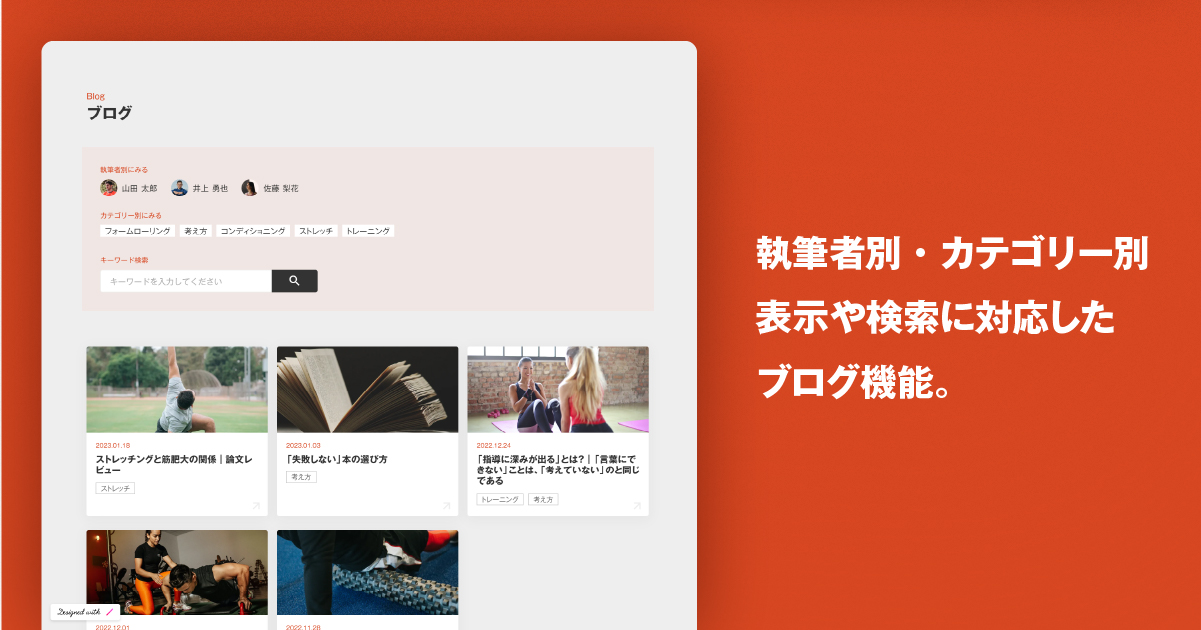This screenshot has height=630, width=1201.
Task: Click 考え方 tag on third article card
Action: [x=543, y=499]
